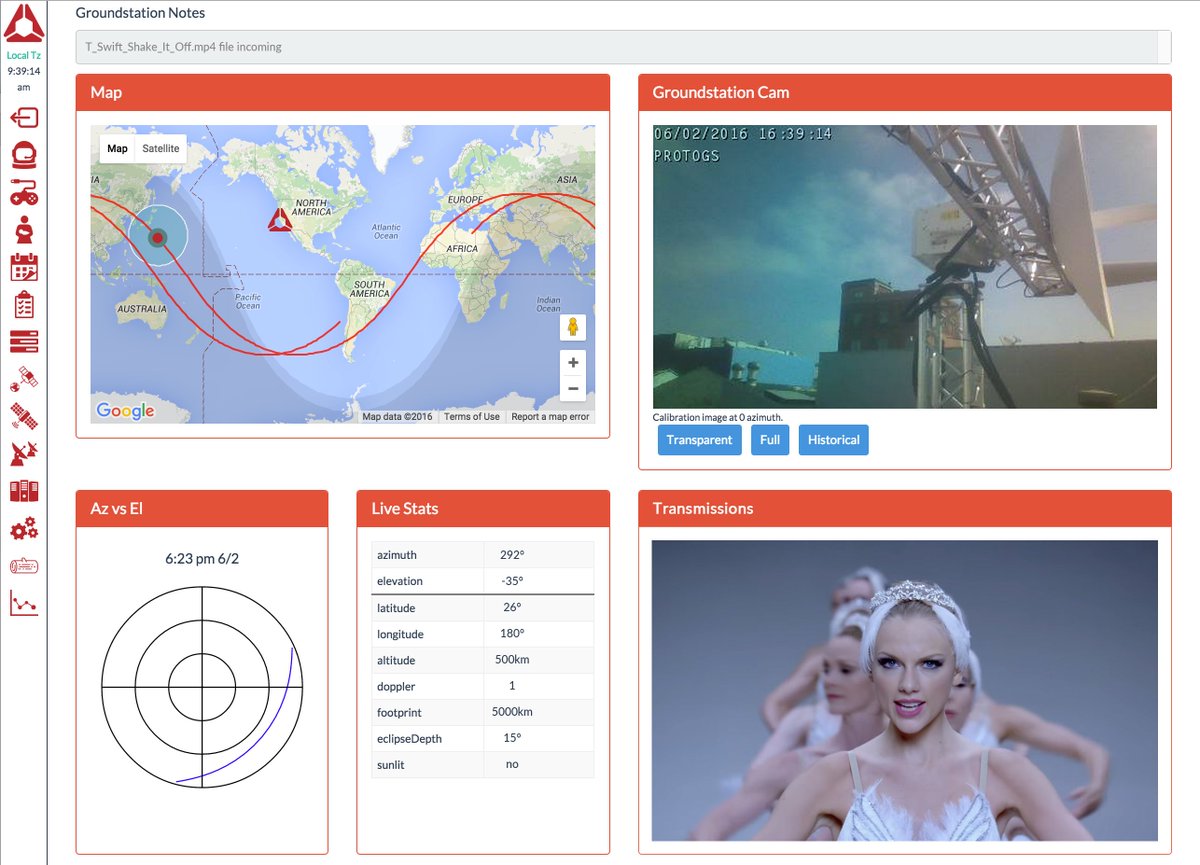Open the Terms of Use link

click(x=472, y=417)
